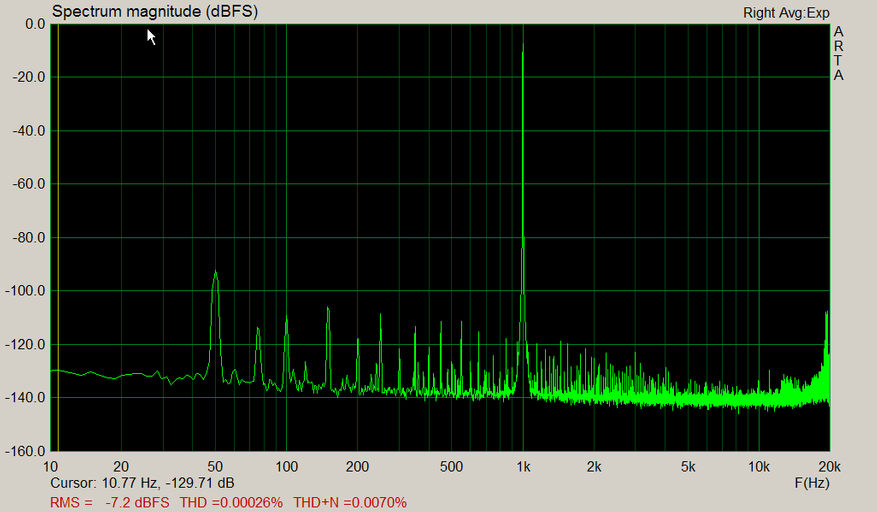Click the 'THD+N =0.0070%' value
The width and height of the screenshot is (877, 512).
[350, 502]
